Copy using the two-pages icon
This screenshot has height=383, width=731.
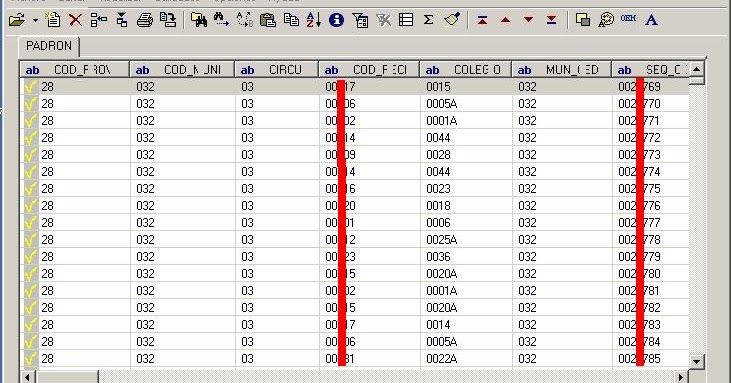click(291, 20)
